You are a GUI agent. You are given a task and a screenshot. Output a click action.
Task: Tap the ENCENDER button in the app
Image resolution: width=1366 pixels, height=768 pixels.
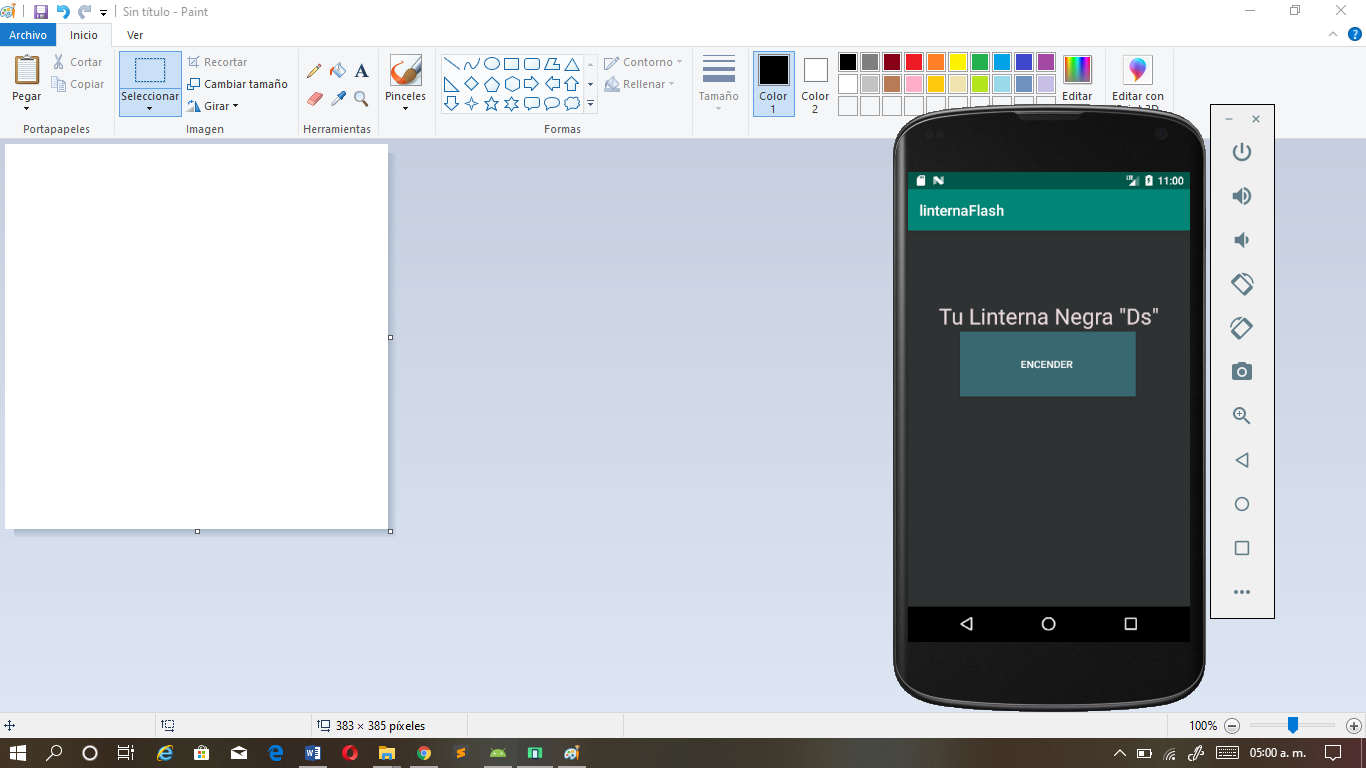pyautogui.click(x=1047, y=365)
